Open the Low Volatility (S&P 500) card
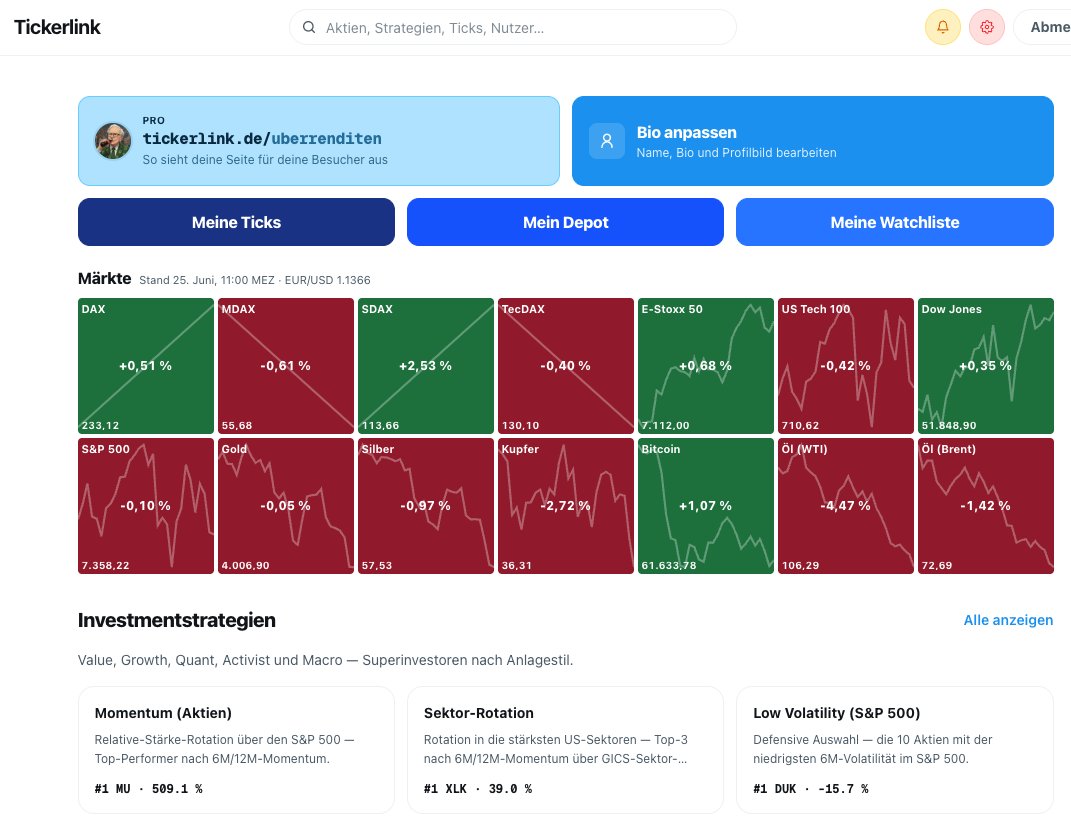Screen dimensions: 1071x839 pyautogui.click(x=895, y=750)
